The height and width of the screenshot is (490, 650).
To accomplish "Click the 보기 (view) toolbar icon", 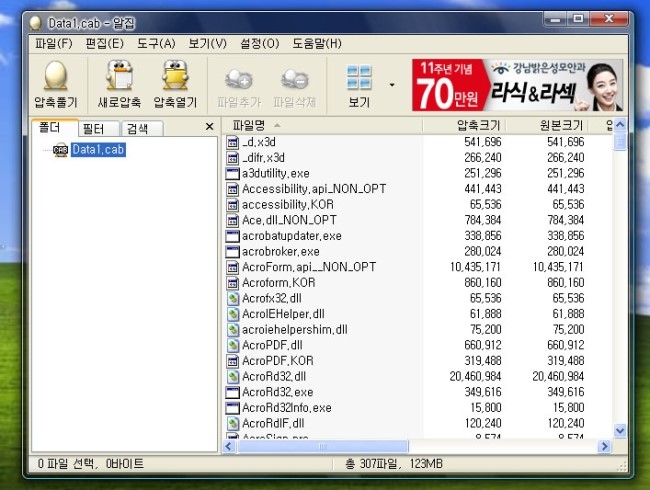I will (x=359, y=84).
